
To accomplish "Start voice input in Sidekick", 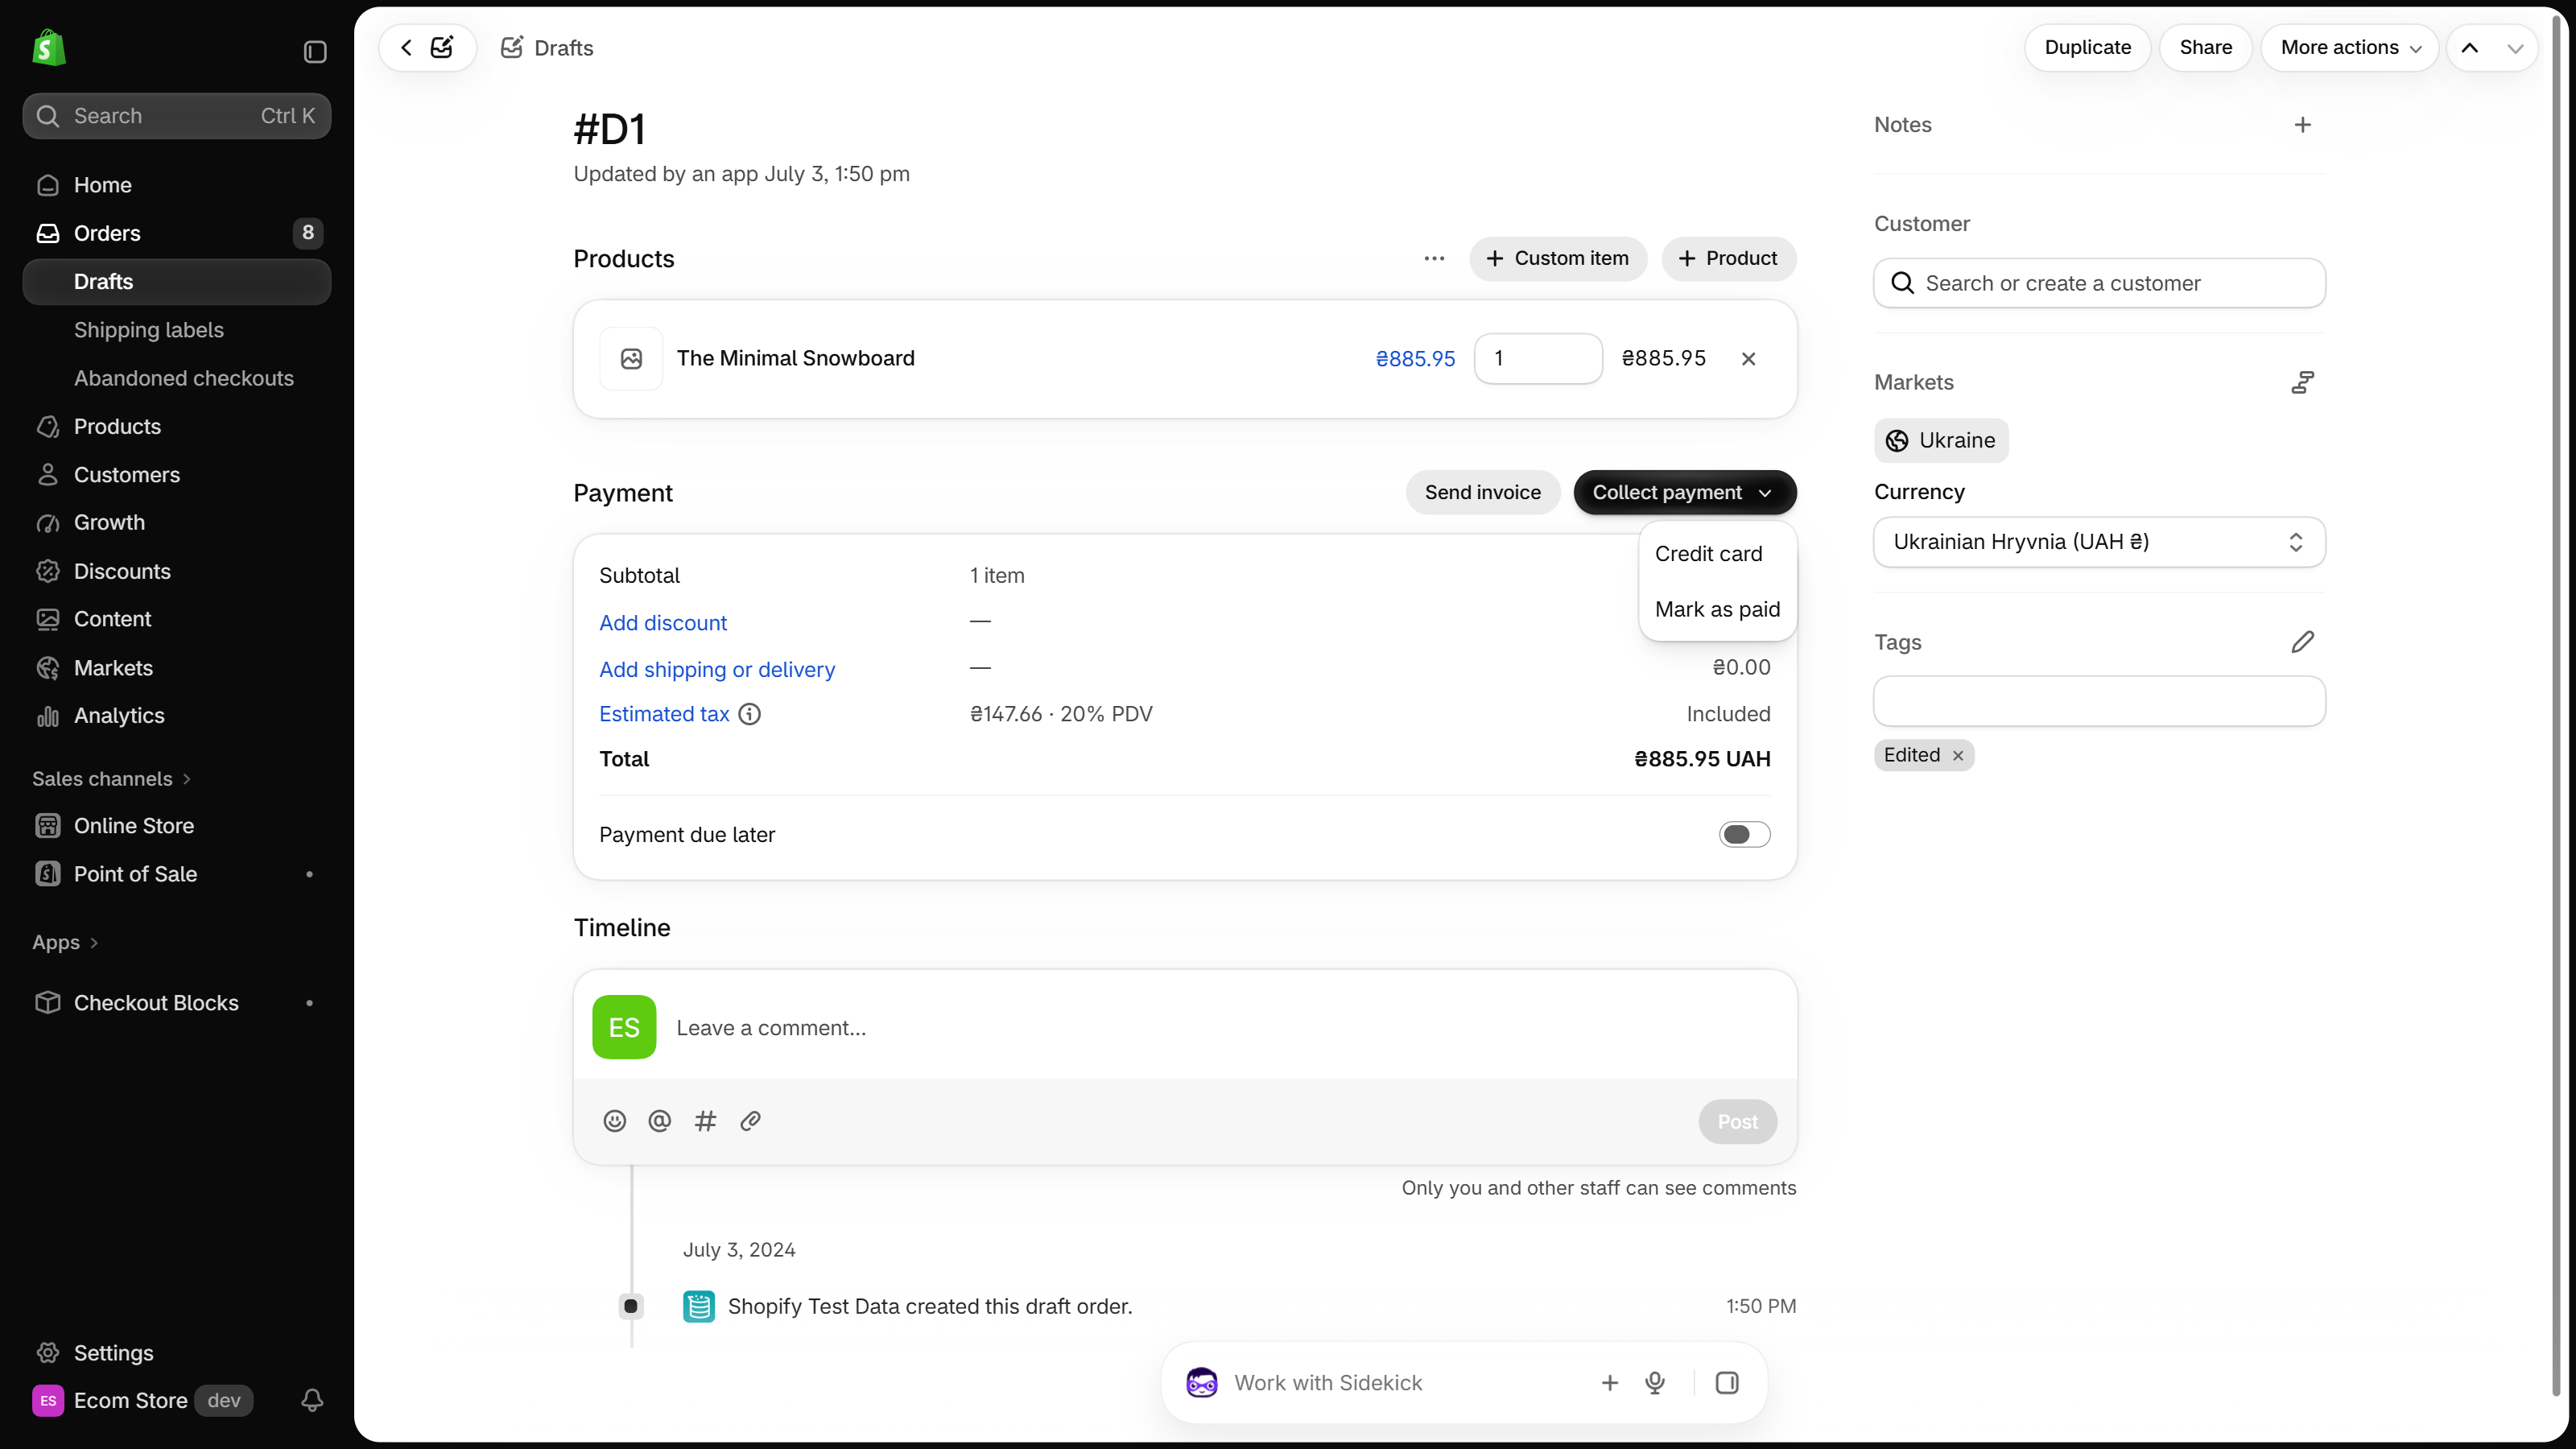I will coord(1655,1383).
